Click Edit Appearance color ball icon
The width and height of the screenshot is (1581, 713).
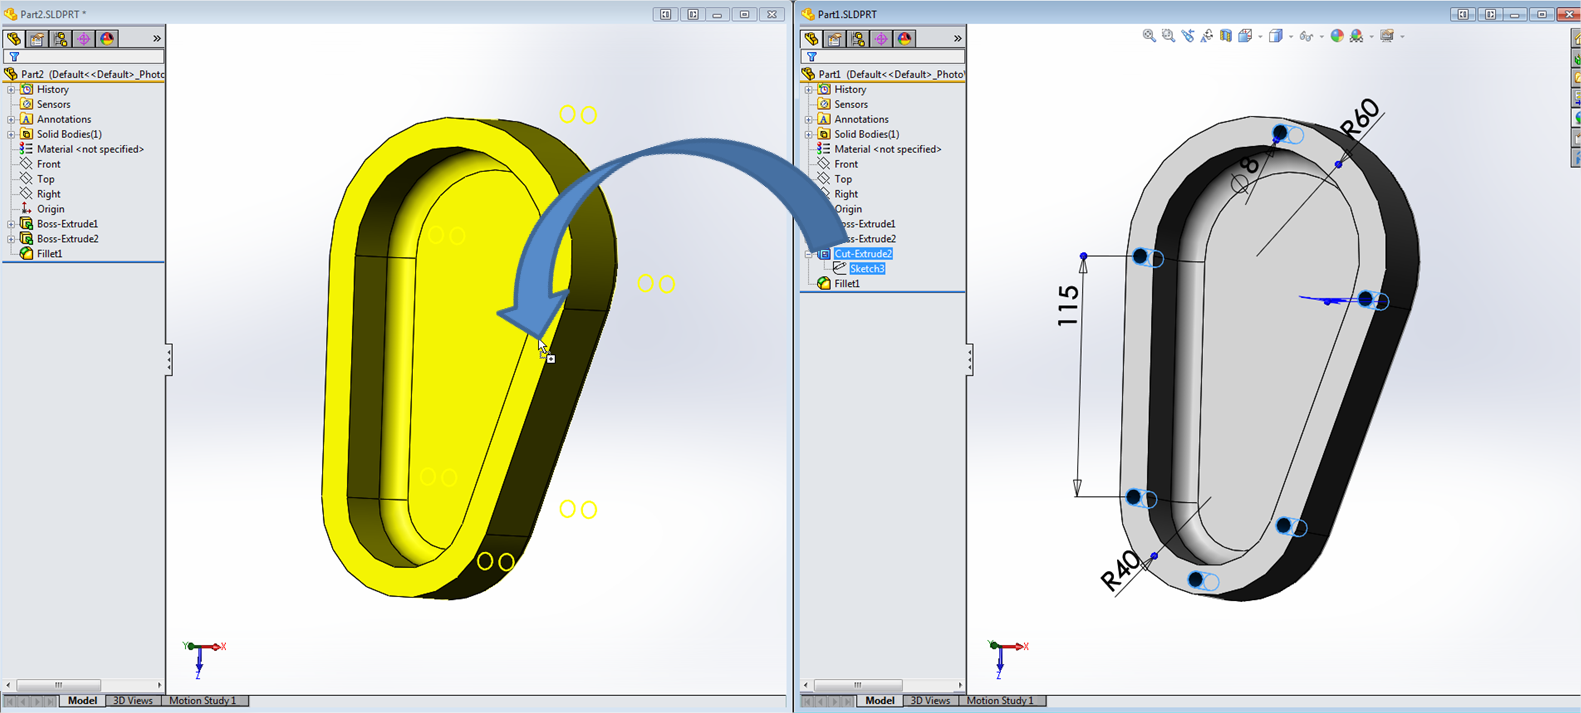click(1337, 36)
